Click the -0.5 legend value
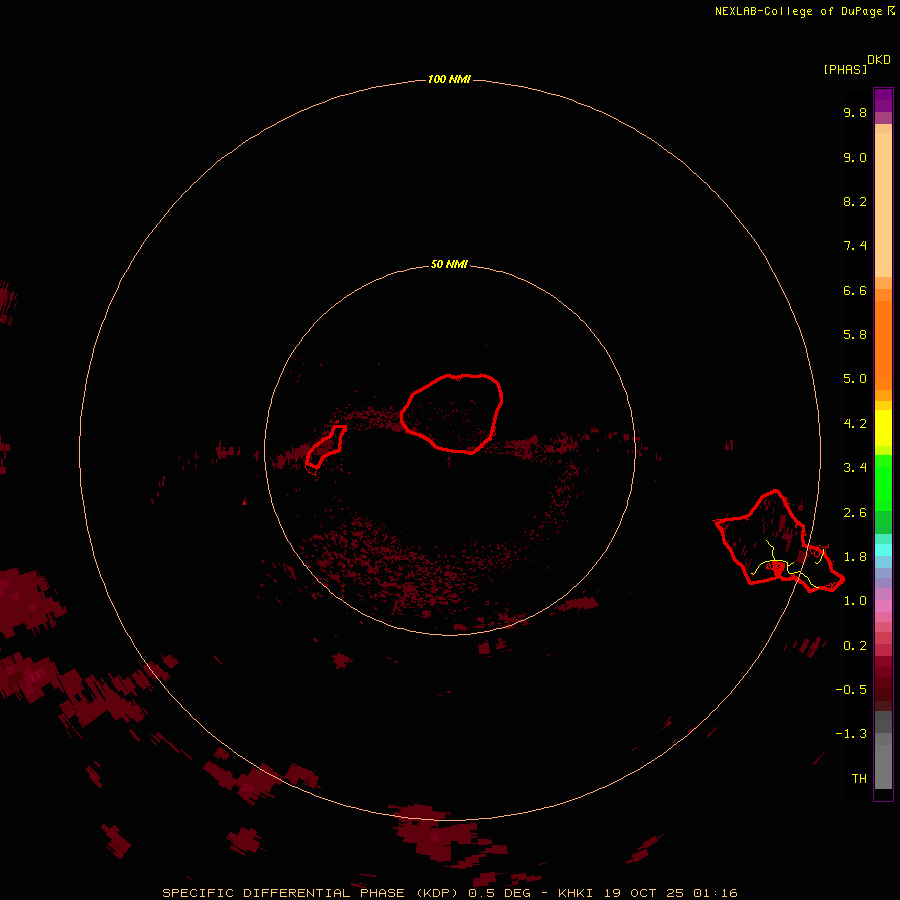The height and width of the screenshot is (900, 900). click(x=851, y=689)
